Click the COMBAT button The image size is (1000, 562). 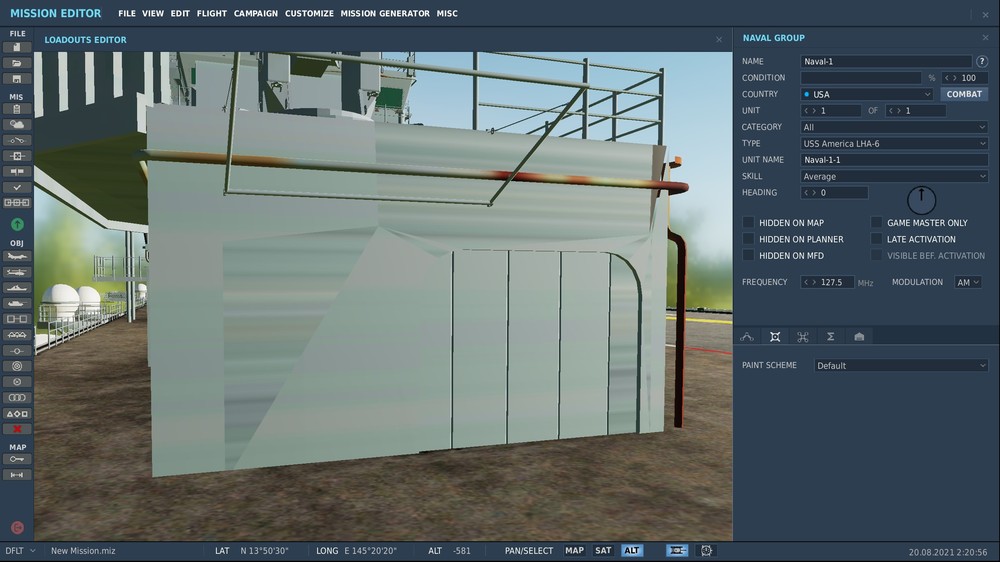click(x=964, y=94)
